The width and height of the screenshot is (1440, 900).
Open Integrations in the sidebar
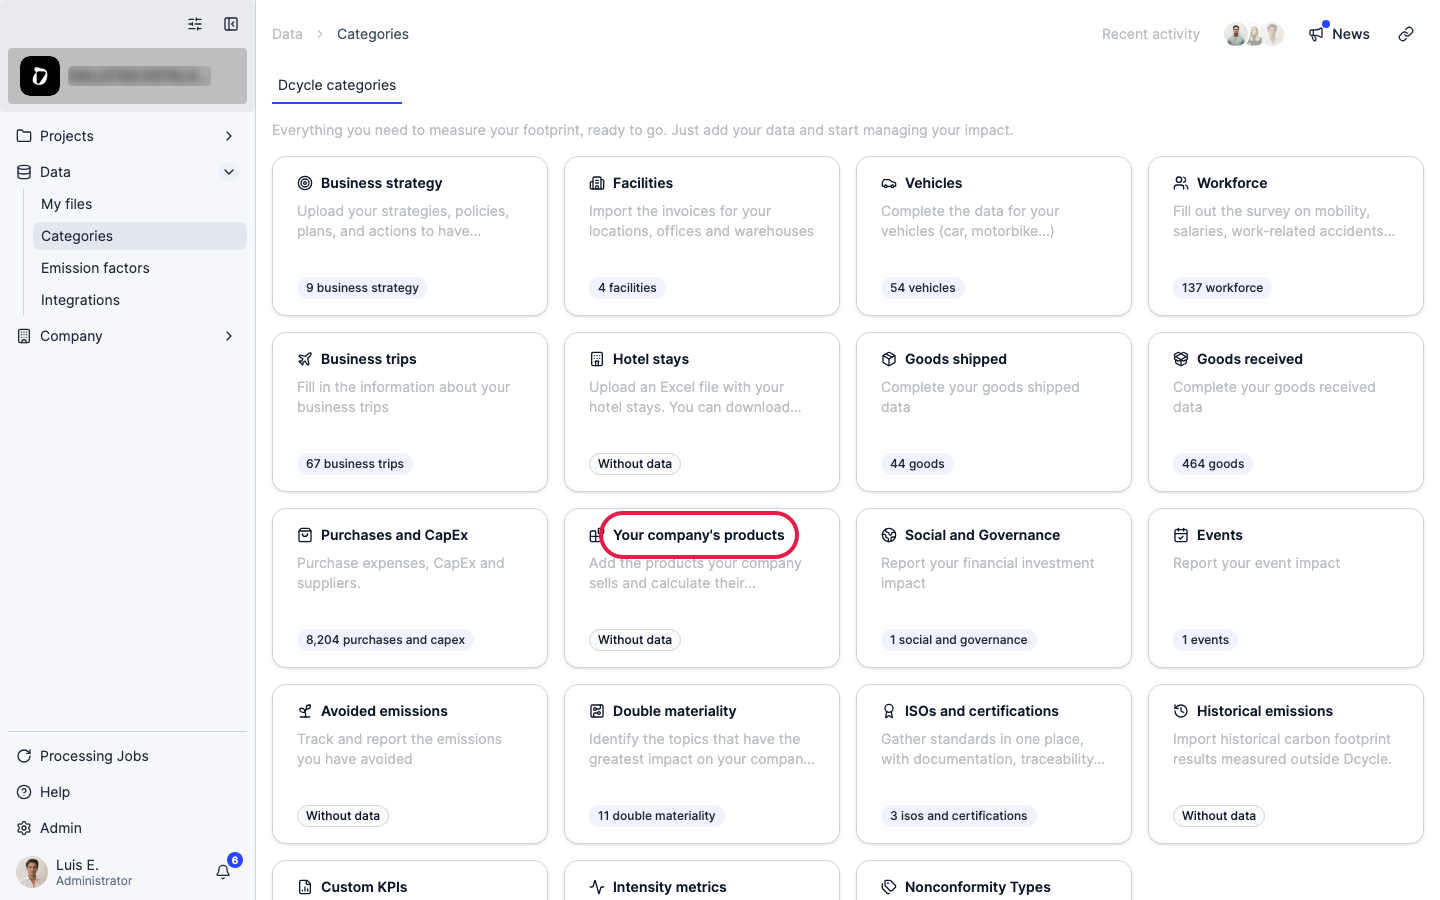tap(140, 300)
